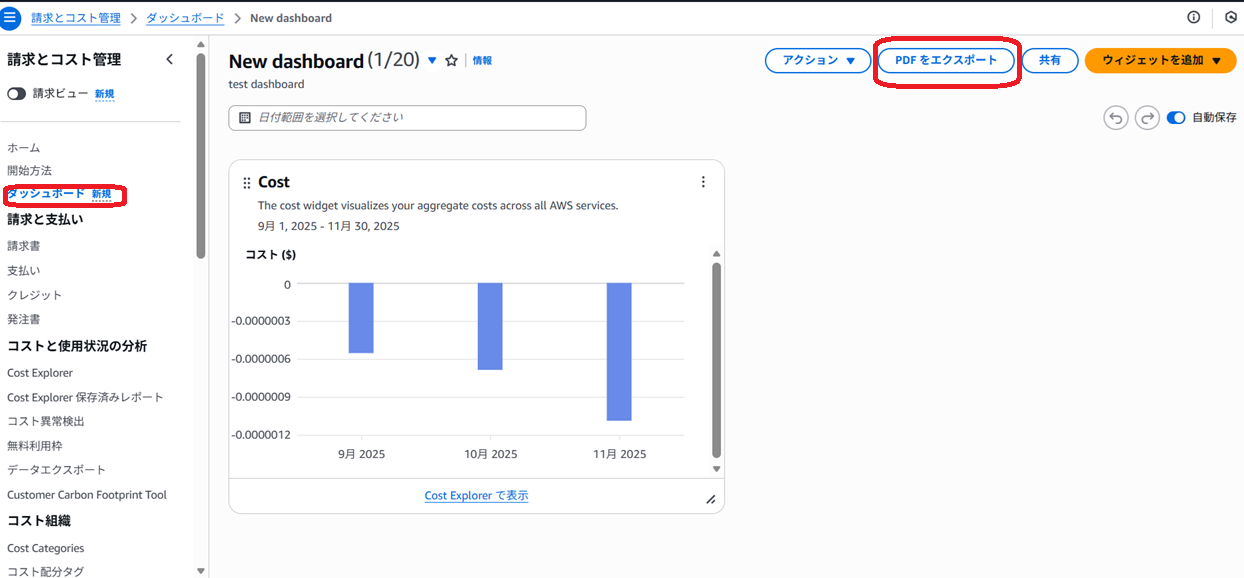Favorite the dashboard with the star icon
This screenshot has width=1244, height=578.
point(451,60)
